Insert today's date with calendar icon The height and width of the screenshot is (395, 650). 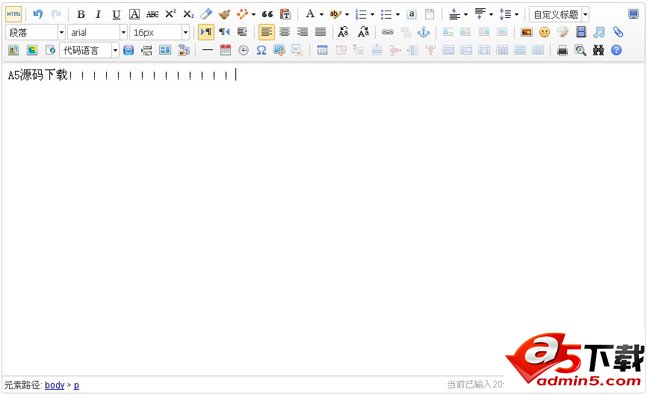pyautogui.click(x=226, y=50)
